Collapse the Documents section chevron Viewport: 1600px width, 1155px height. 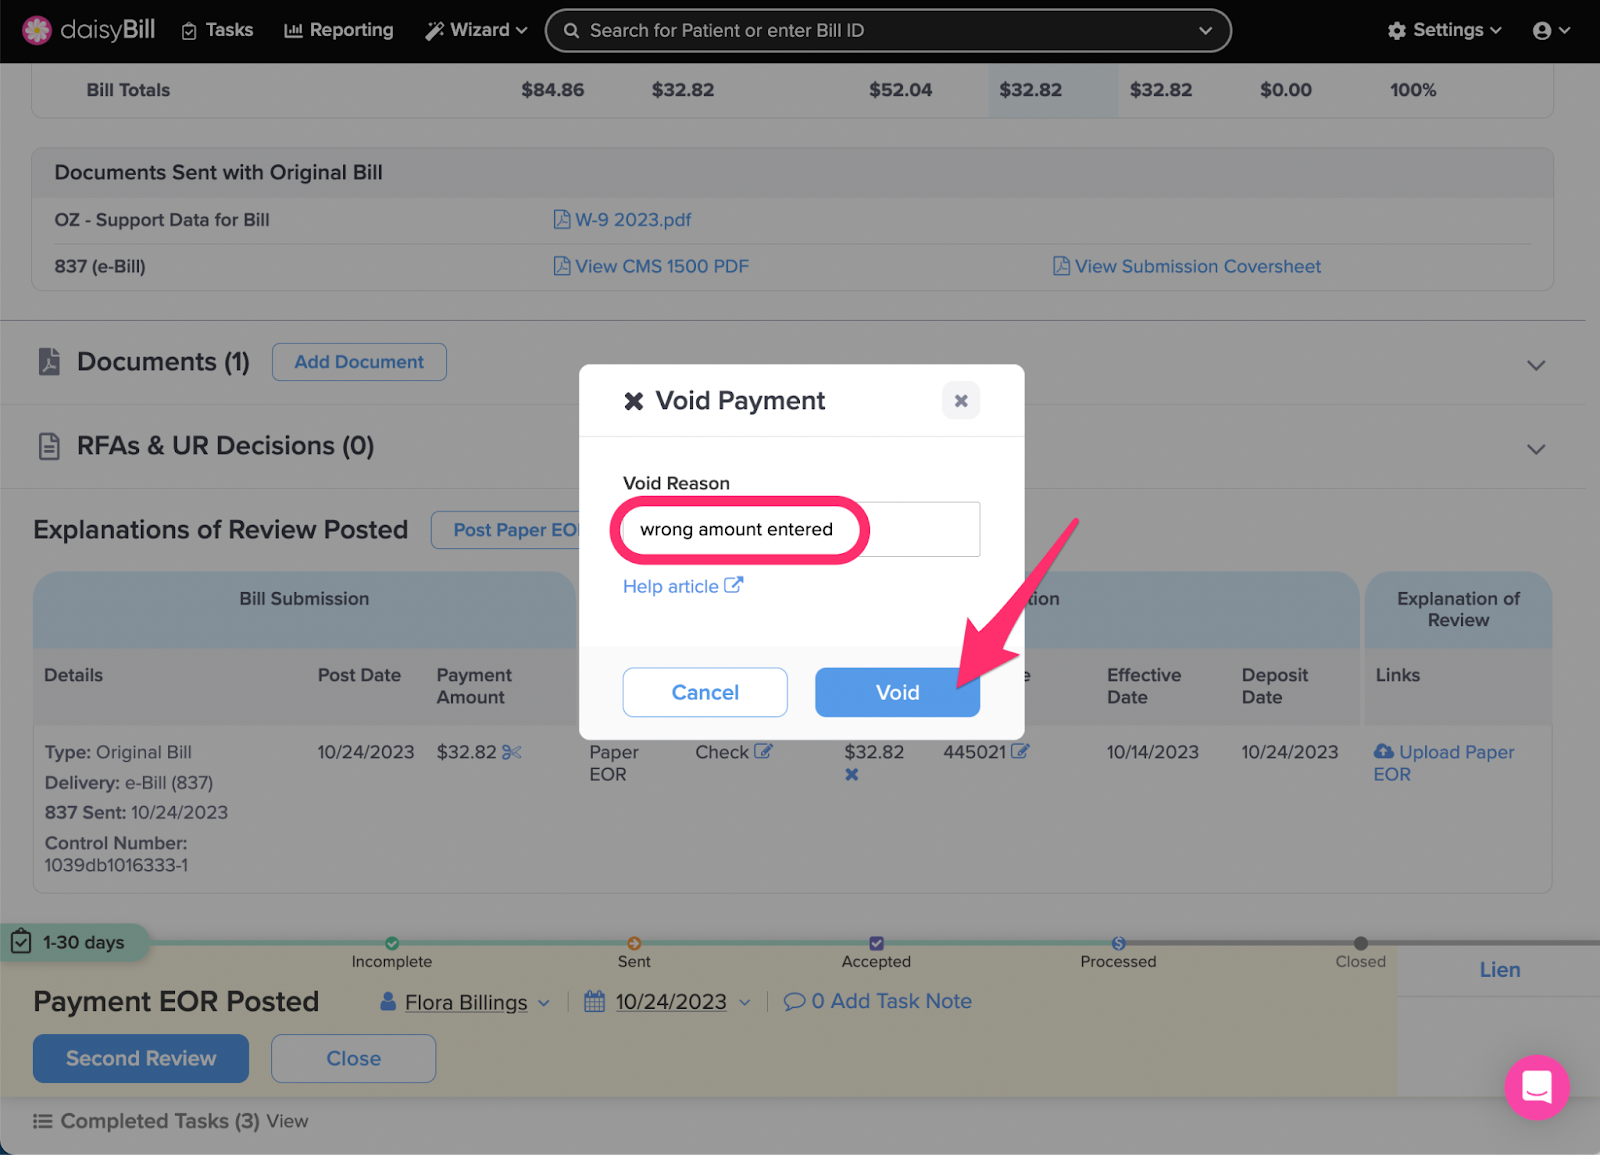1535,365
